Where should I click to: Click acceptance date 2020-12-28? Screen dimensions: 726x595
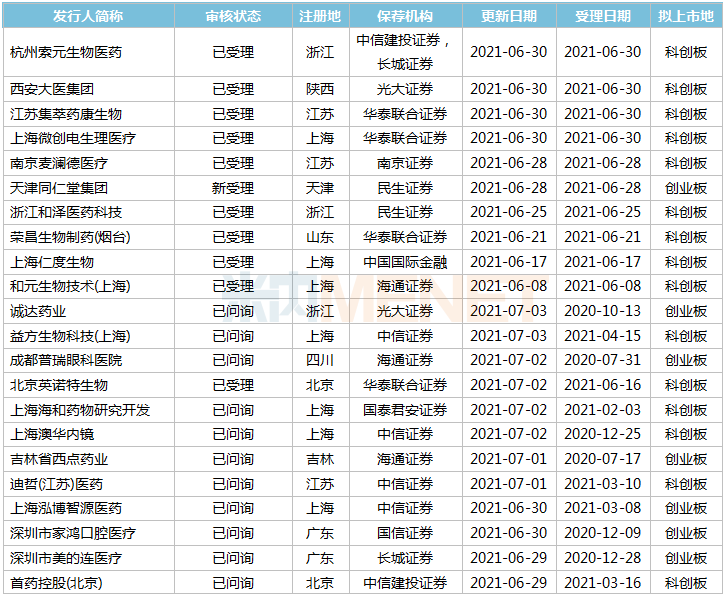(603, 558)
